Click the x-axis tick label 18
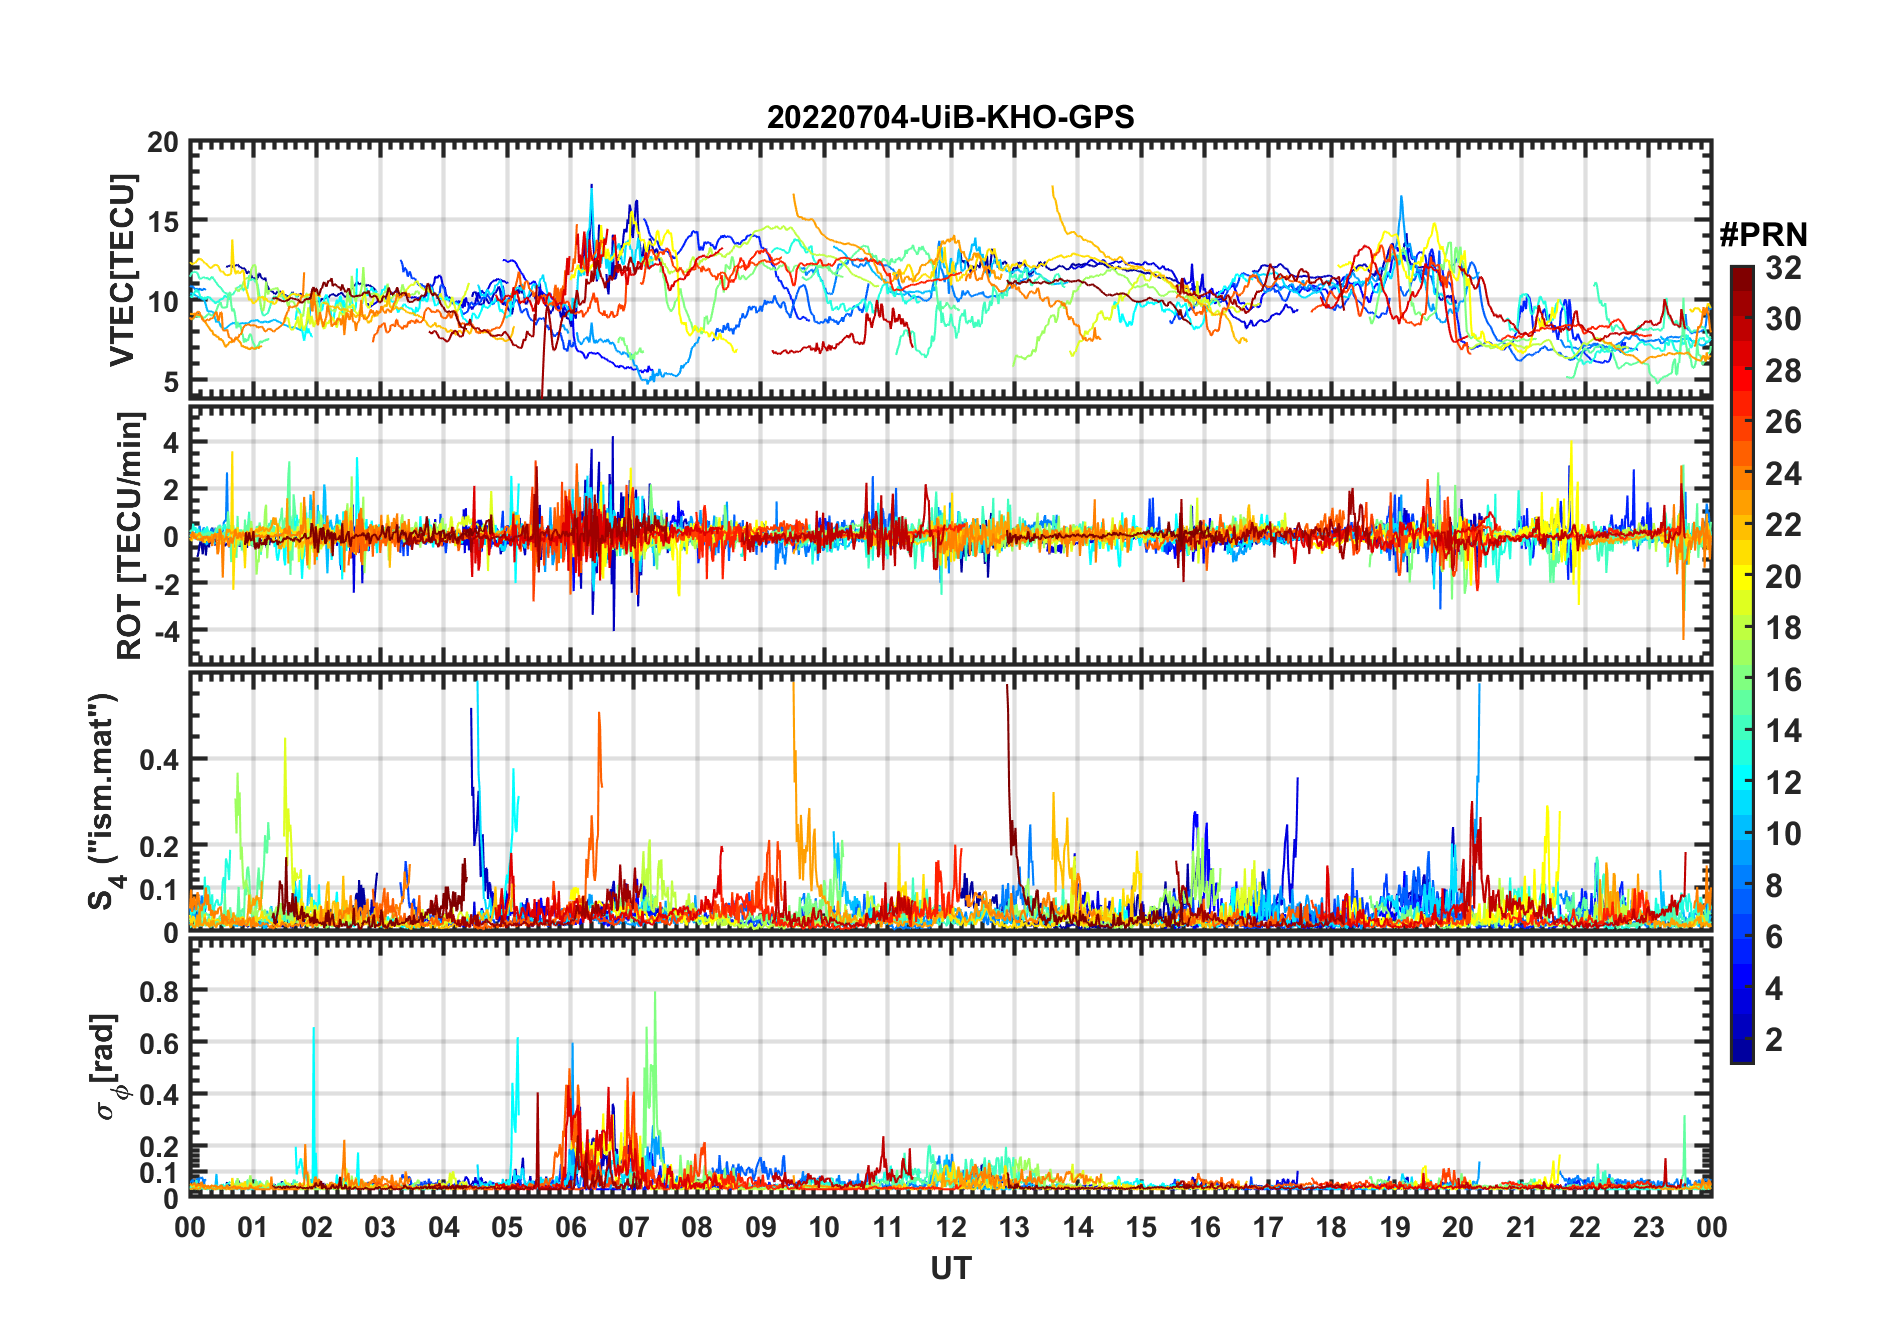 point(1331,1227)
